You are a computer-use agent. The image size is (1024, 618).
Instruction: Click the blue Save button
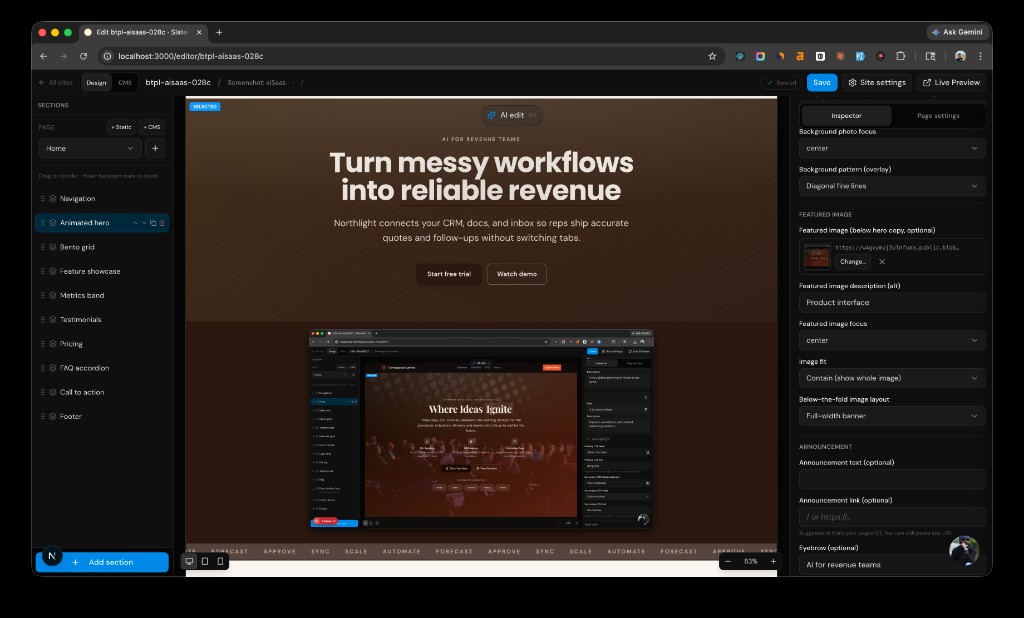(821, 83)
